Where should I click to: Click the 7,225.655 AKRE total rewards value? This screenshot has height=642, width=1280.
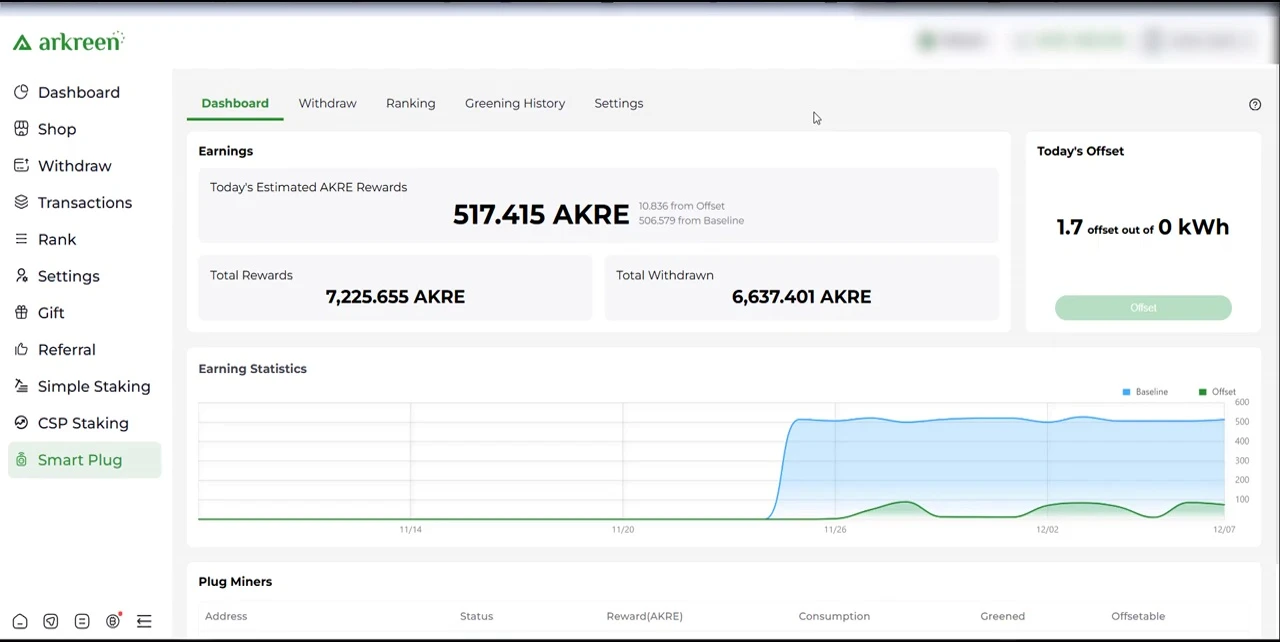[395, 297]
